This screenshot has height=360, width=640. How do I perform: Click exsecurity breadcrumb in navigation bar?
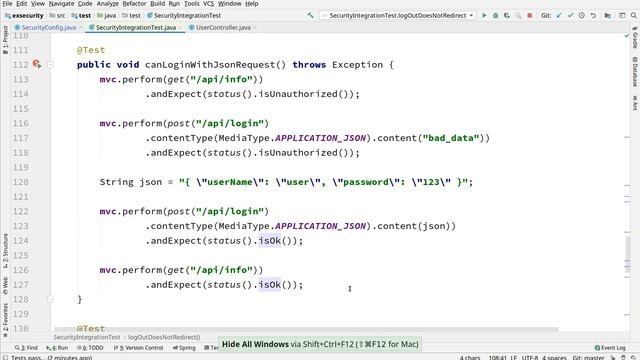pyautogui.click(x=24, y=16)
